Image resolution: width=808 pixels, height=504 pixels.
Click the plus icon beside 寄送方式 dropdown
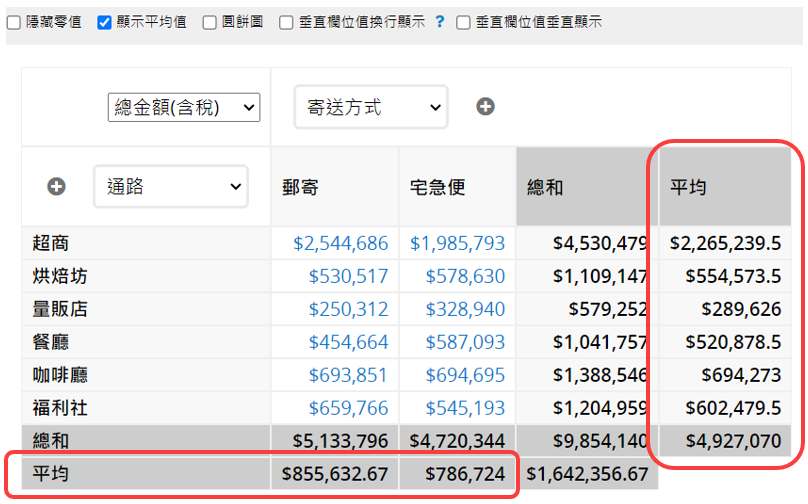click(485, 106)
